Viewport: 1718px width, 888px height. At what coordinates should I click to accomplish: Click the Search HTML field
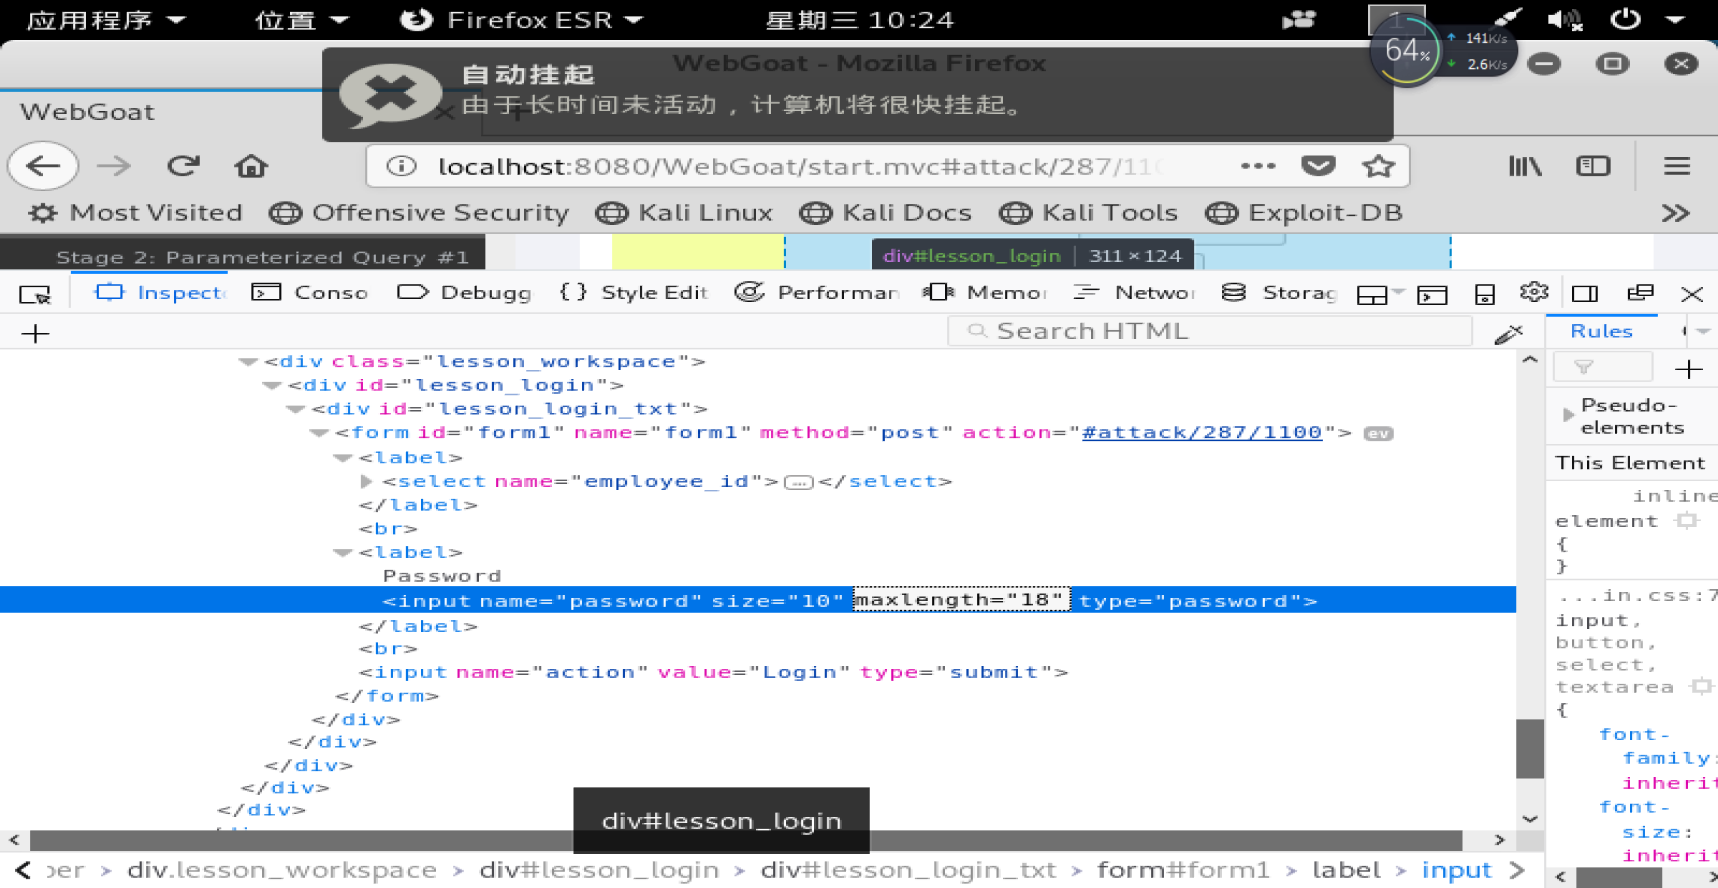coord(1210,331)
